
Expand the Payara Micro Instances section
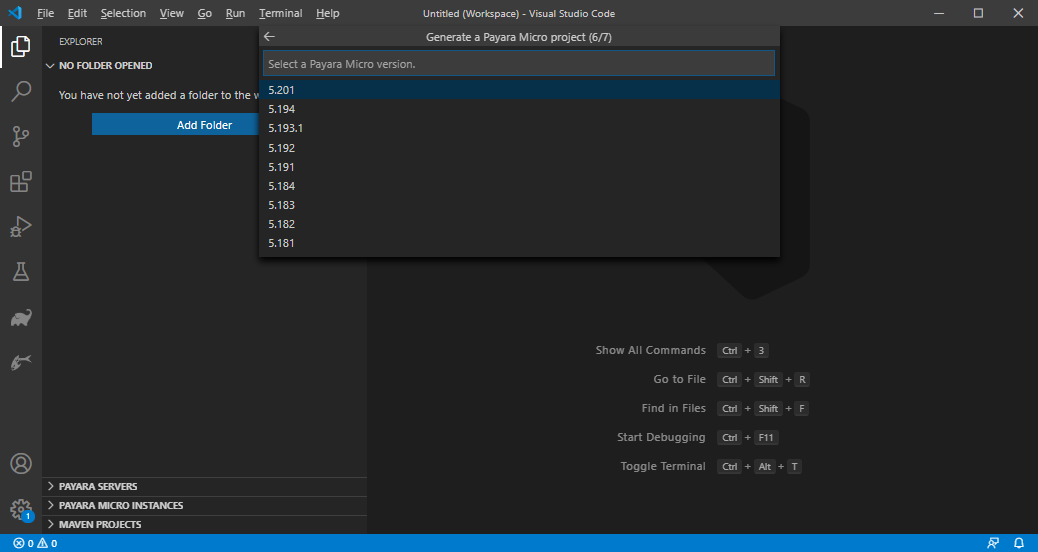tap(120, 505)
